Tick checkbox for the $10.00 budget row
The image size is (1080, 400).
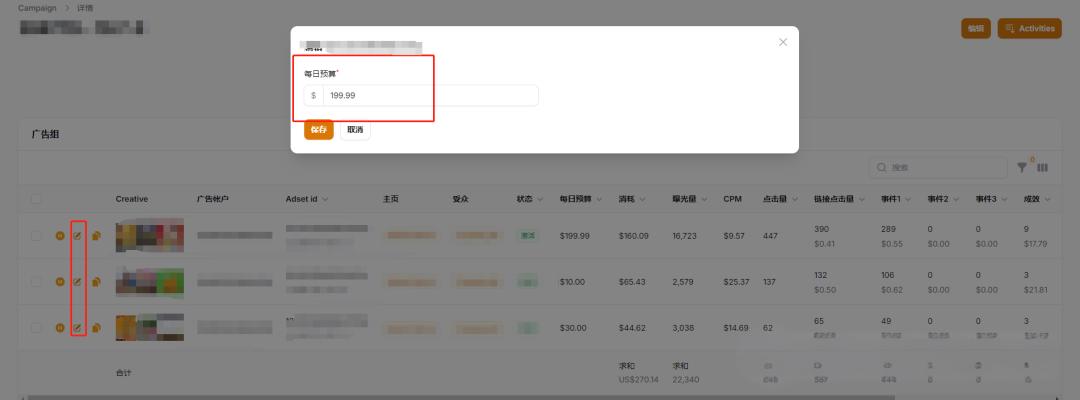click(36, 282)
